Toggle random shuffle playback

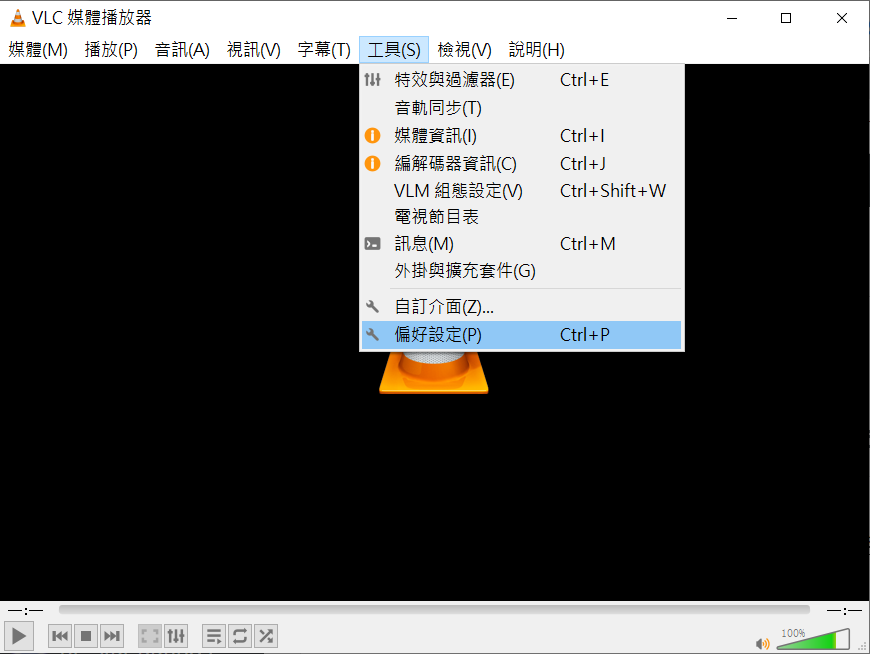click(x=266, y=636)
